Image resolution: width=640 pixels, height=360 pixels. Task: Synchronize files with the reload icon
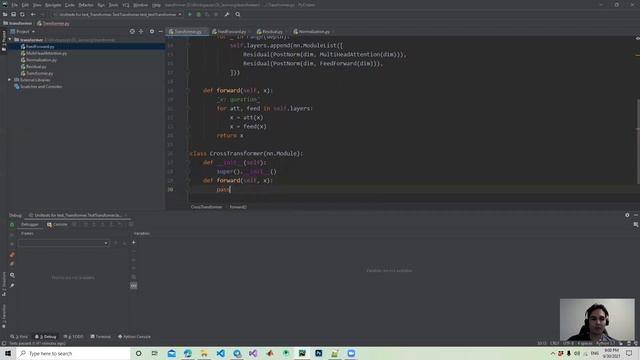[x=22, y=14]
